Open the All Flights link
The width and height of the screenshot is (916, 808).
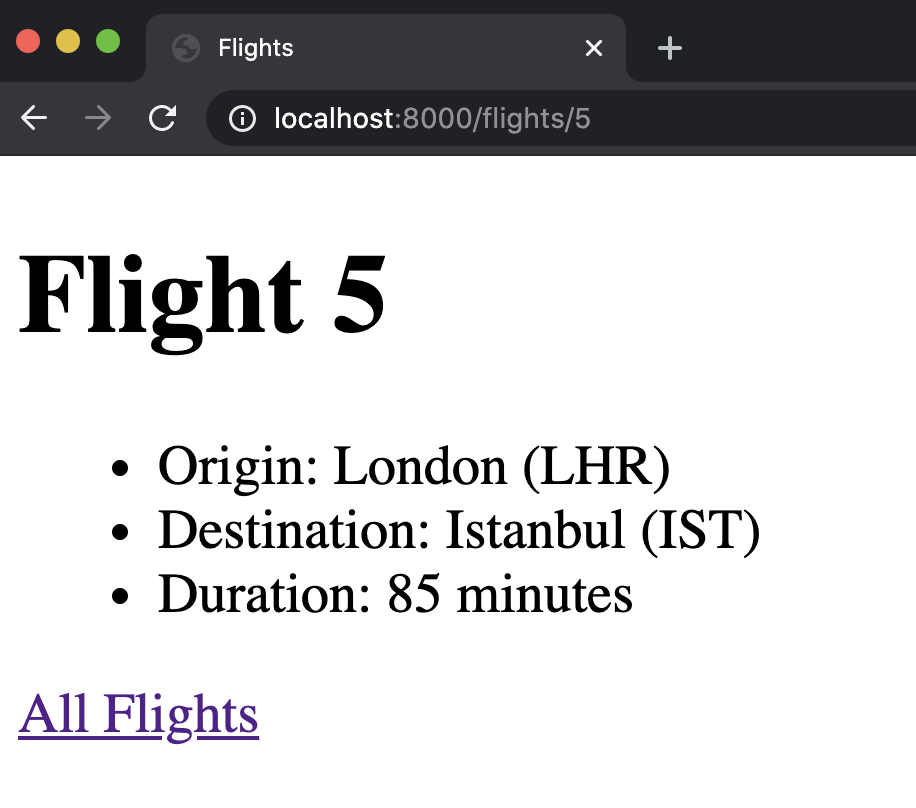point(138,714)
